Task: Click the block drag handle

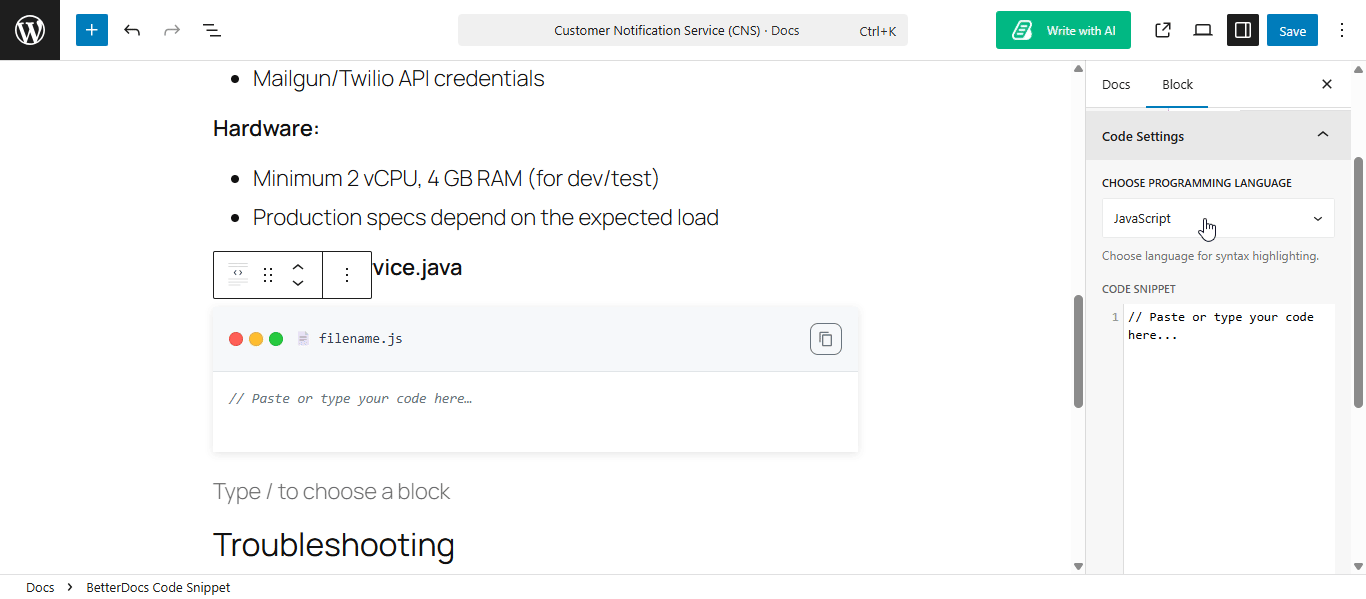Action: (x=268, y=275)
